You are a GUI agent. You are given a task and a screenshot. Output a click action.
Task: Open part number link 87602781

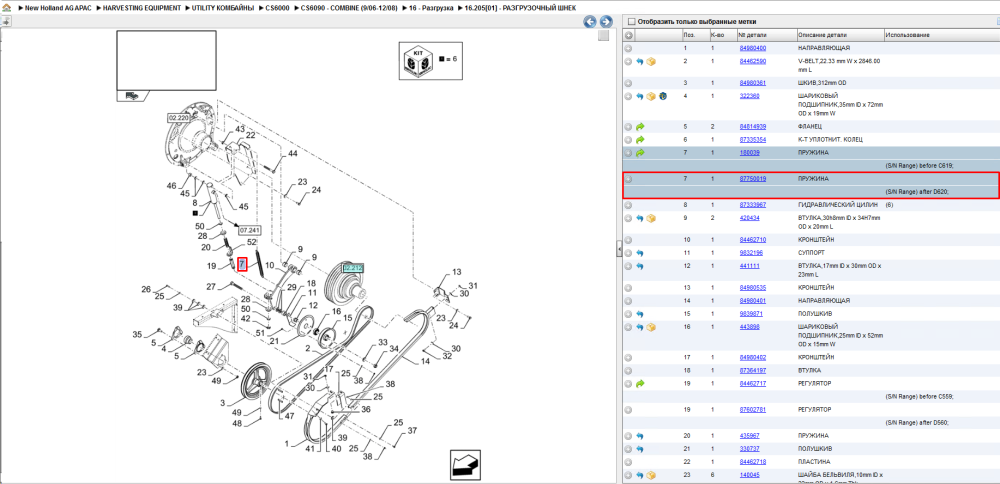(753, 409)
